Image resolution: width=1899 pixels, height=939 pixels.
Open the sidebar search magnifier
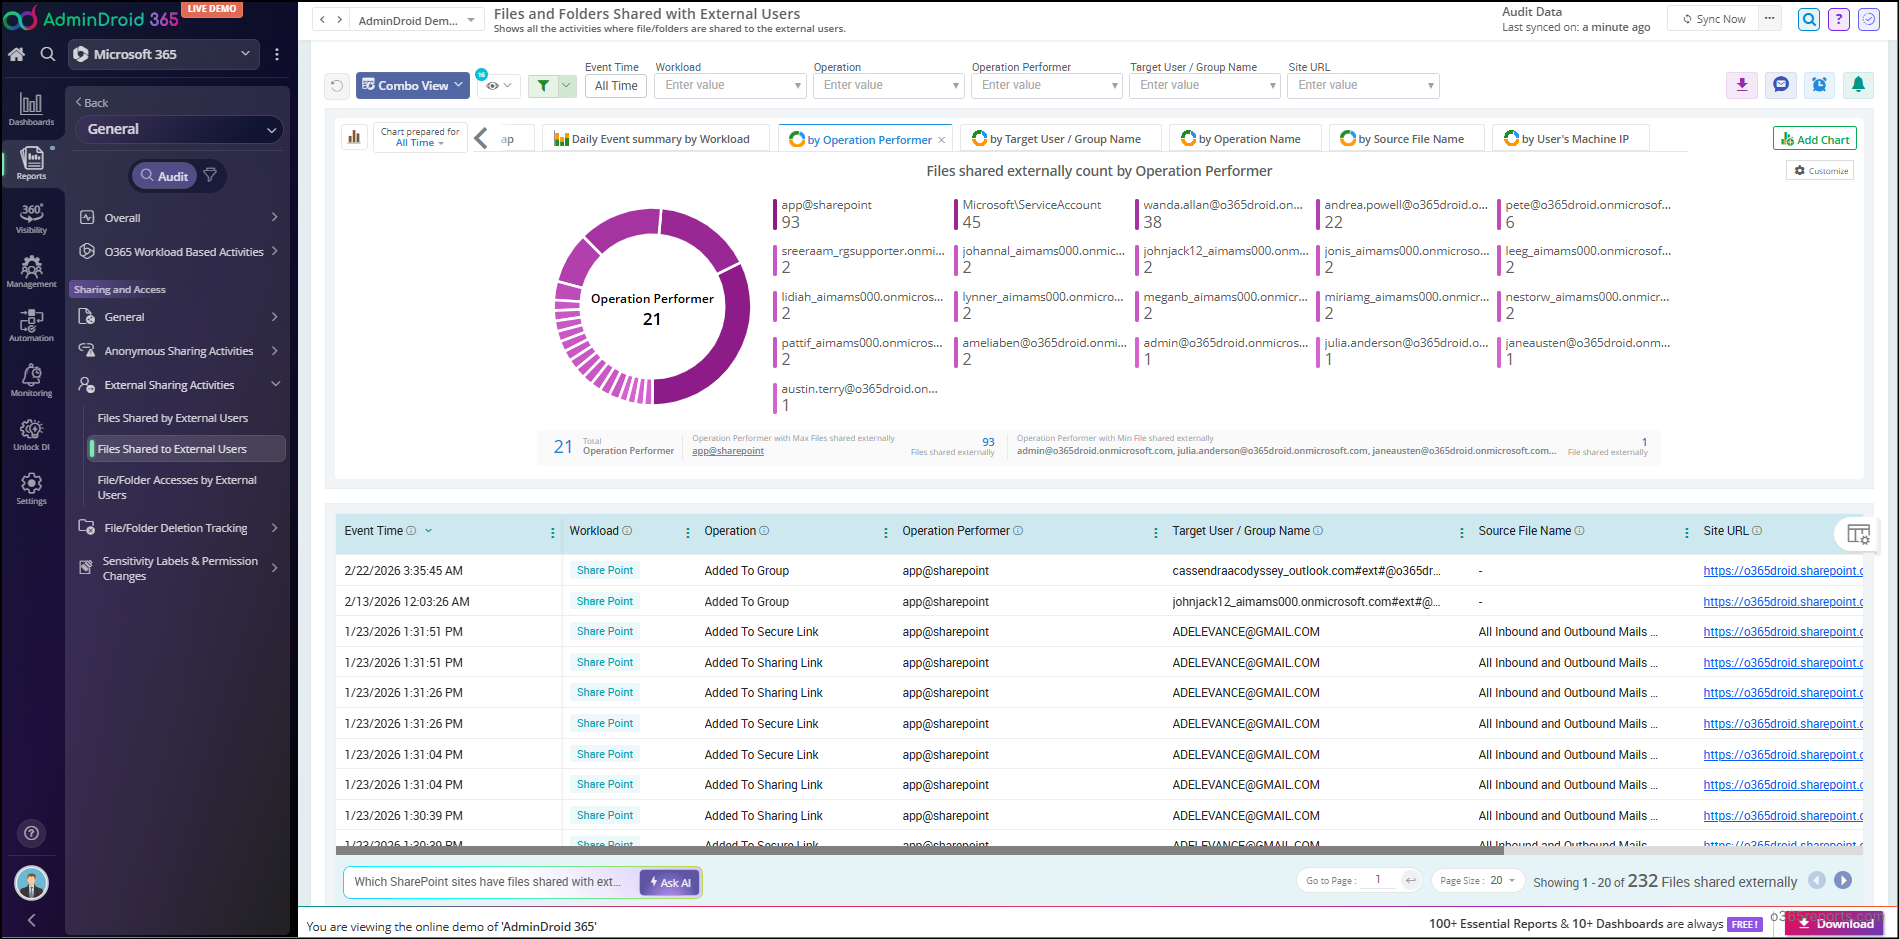click(x=48, y=54)
